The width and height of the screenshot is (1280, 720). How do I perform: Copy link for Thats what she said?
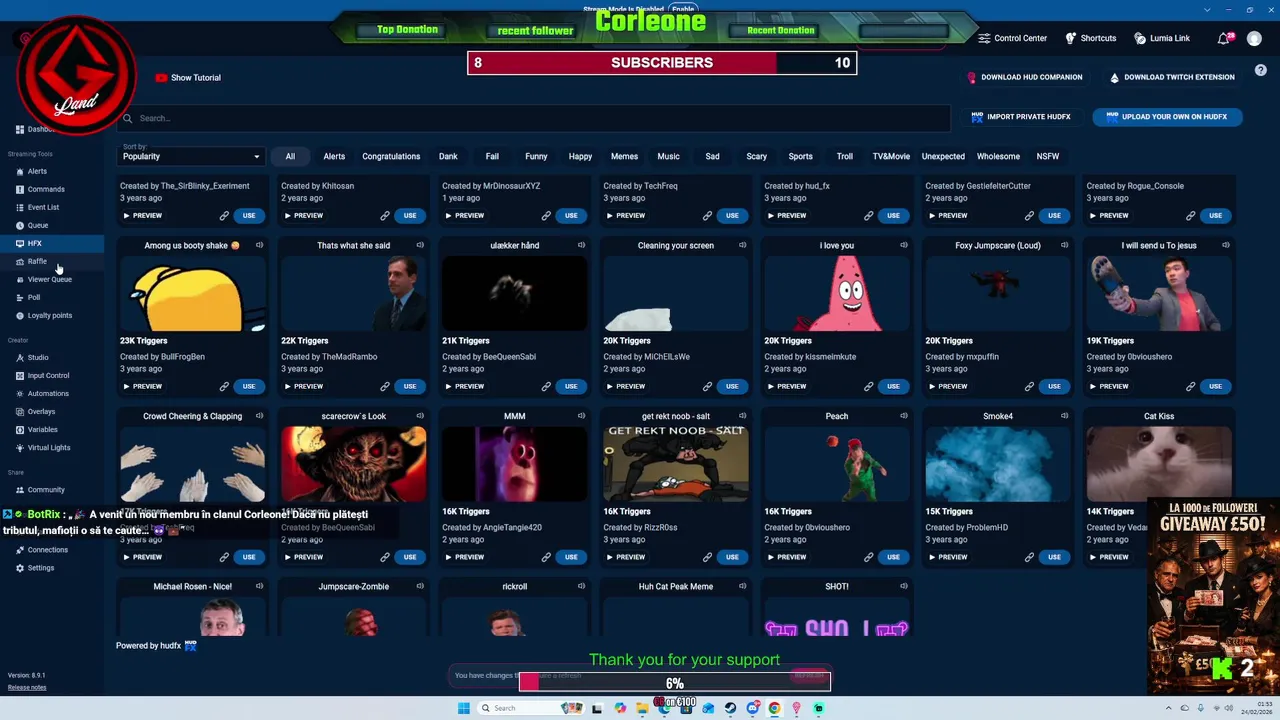pyautogui.click(x=385, y=386)
